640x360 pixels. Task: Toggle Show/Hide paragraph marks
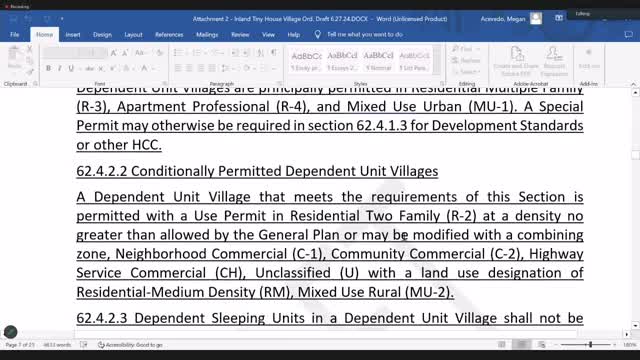pyautogui.click(x=274, y=53)
